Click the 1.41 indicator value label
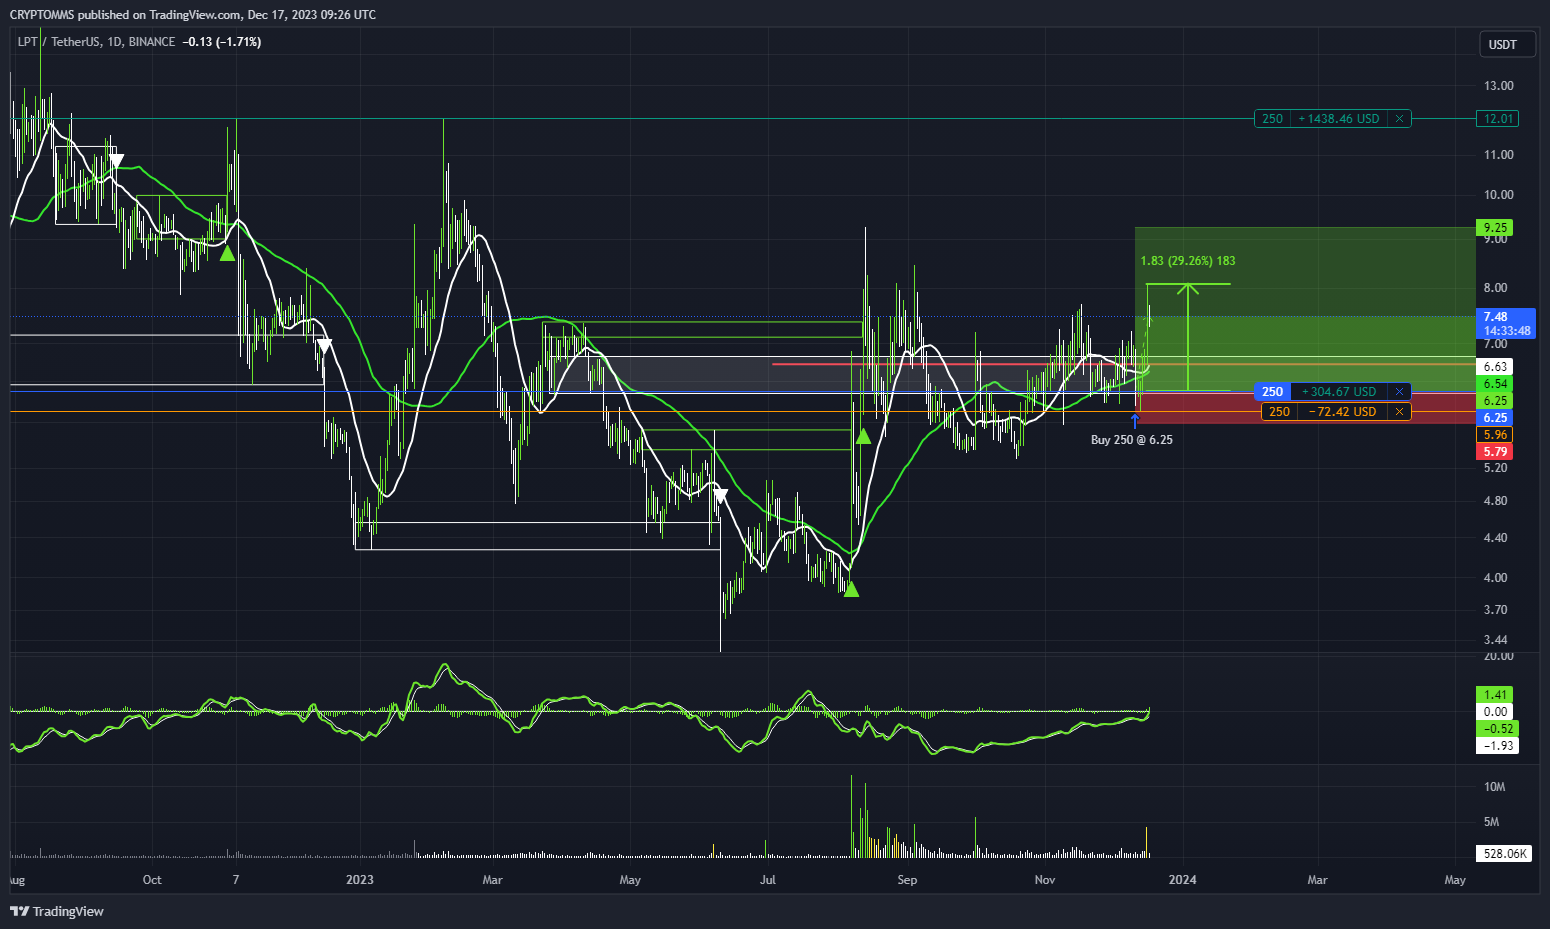1550x929 pixels. tap(1495, 695)
